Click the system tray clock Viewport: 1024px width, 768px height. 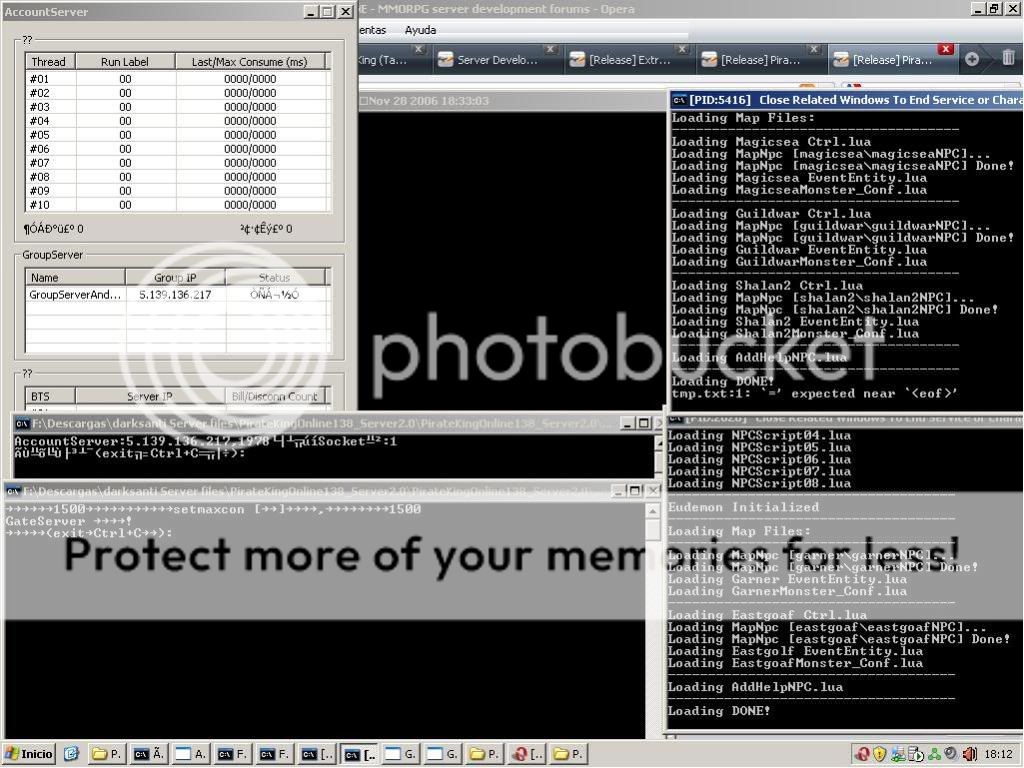998,754
